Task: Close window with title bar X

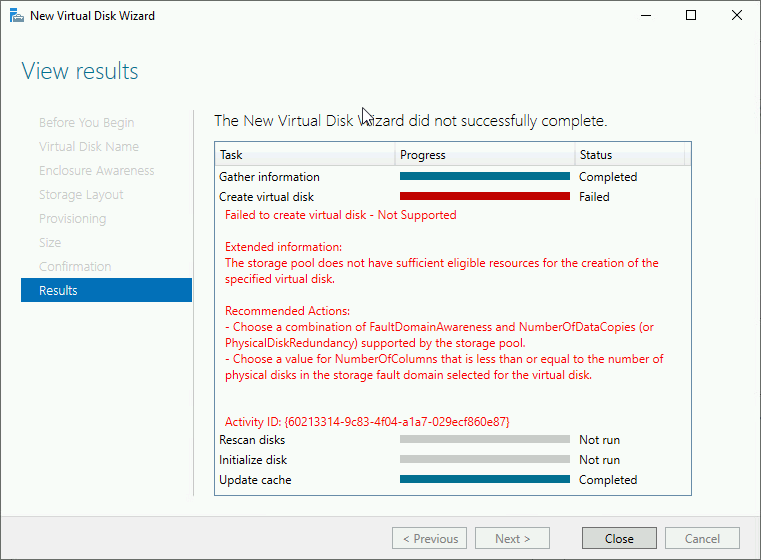Action: 736,16
